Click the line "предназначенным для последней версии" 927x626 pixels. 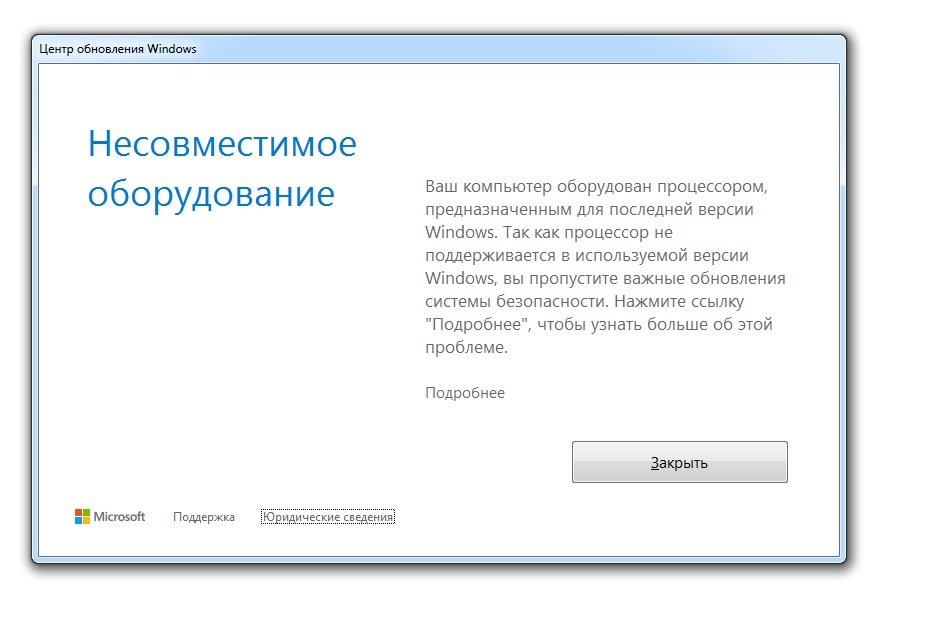click(589, 210)
